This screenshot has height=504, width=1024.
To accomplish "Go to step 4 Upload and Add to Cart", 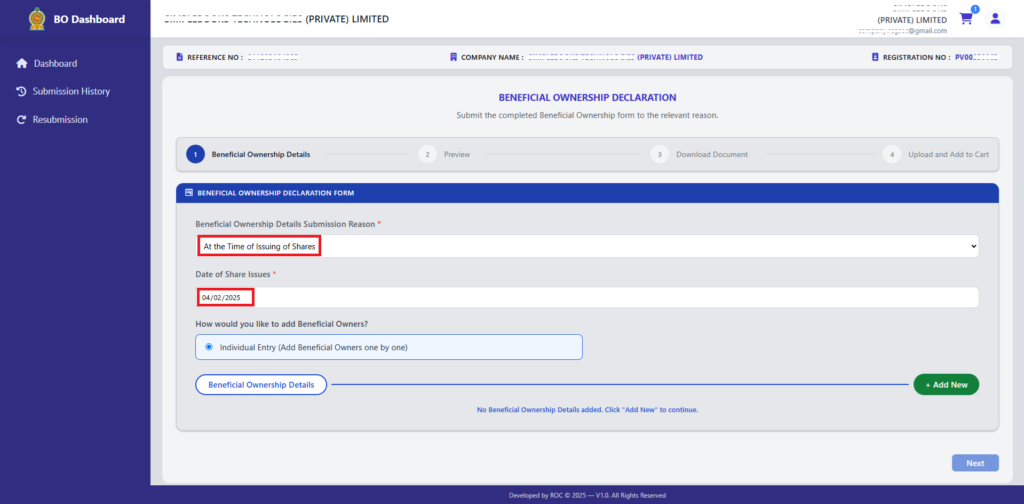I will [x=936, y=155].
